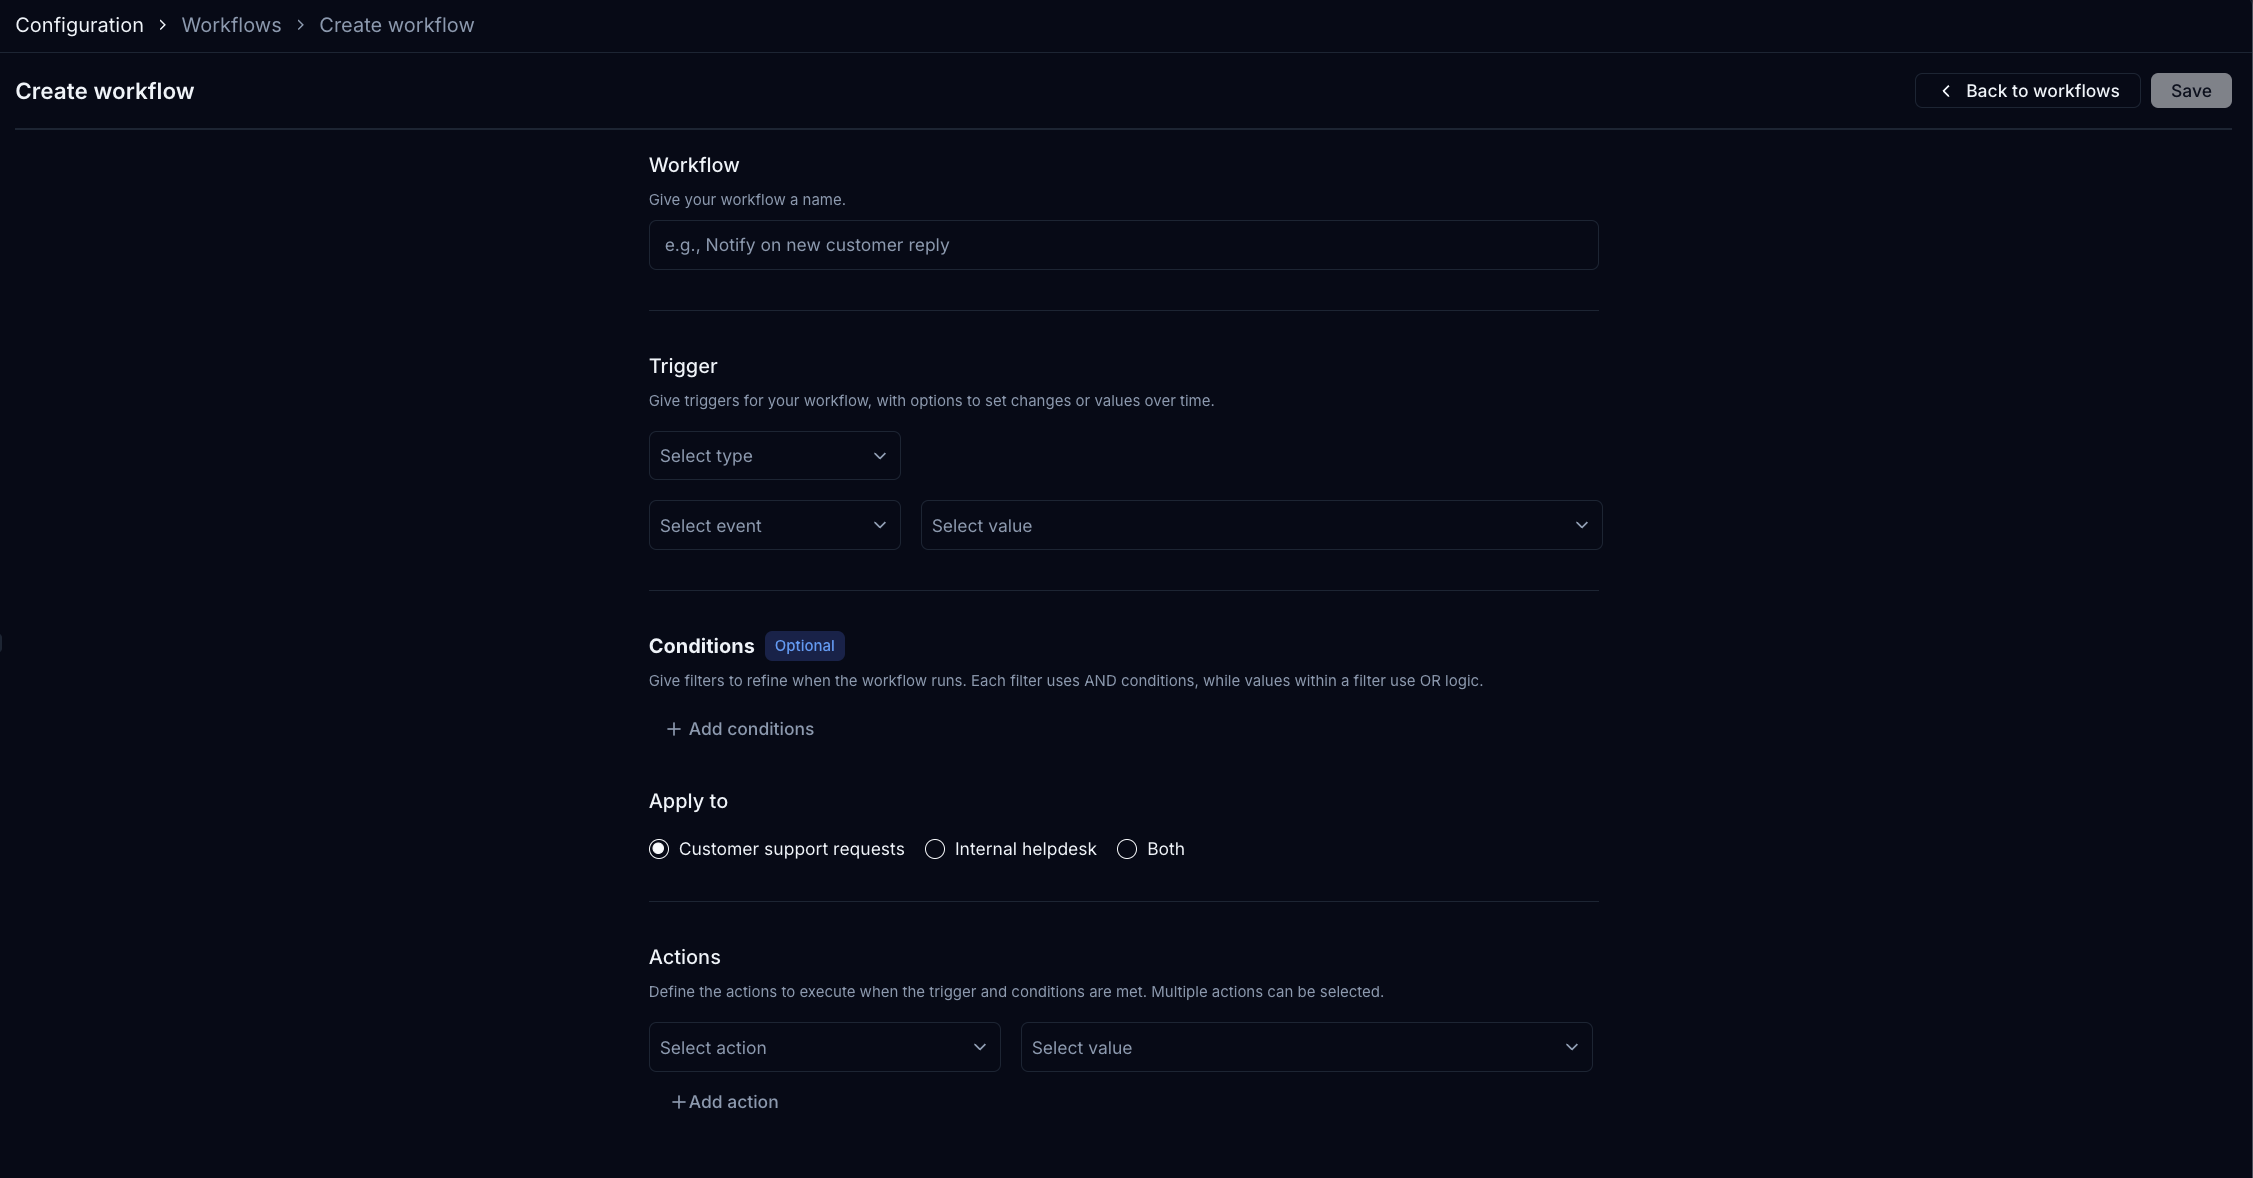2253x1178 pixels.
Task: Open the Select action dropdown
Action: click(x=810, y=1048)
